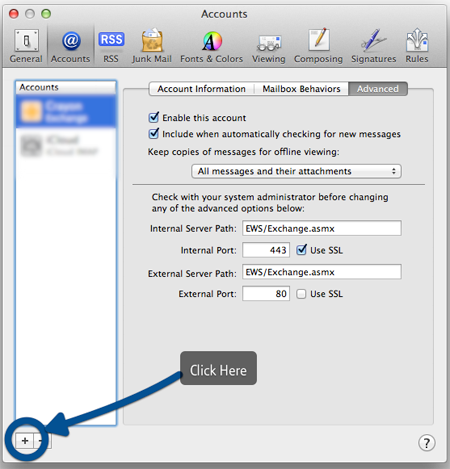Enable Use SSL for External Port
The image size is (450, 469).
(x=301, y=294)
